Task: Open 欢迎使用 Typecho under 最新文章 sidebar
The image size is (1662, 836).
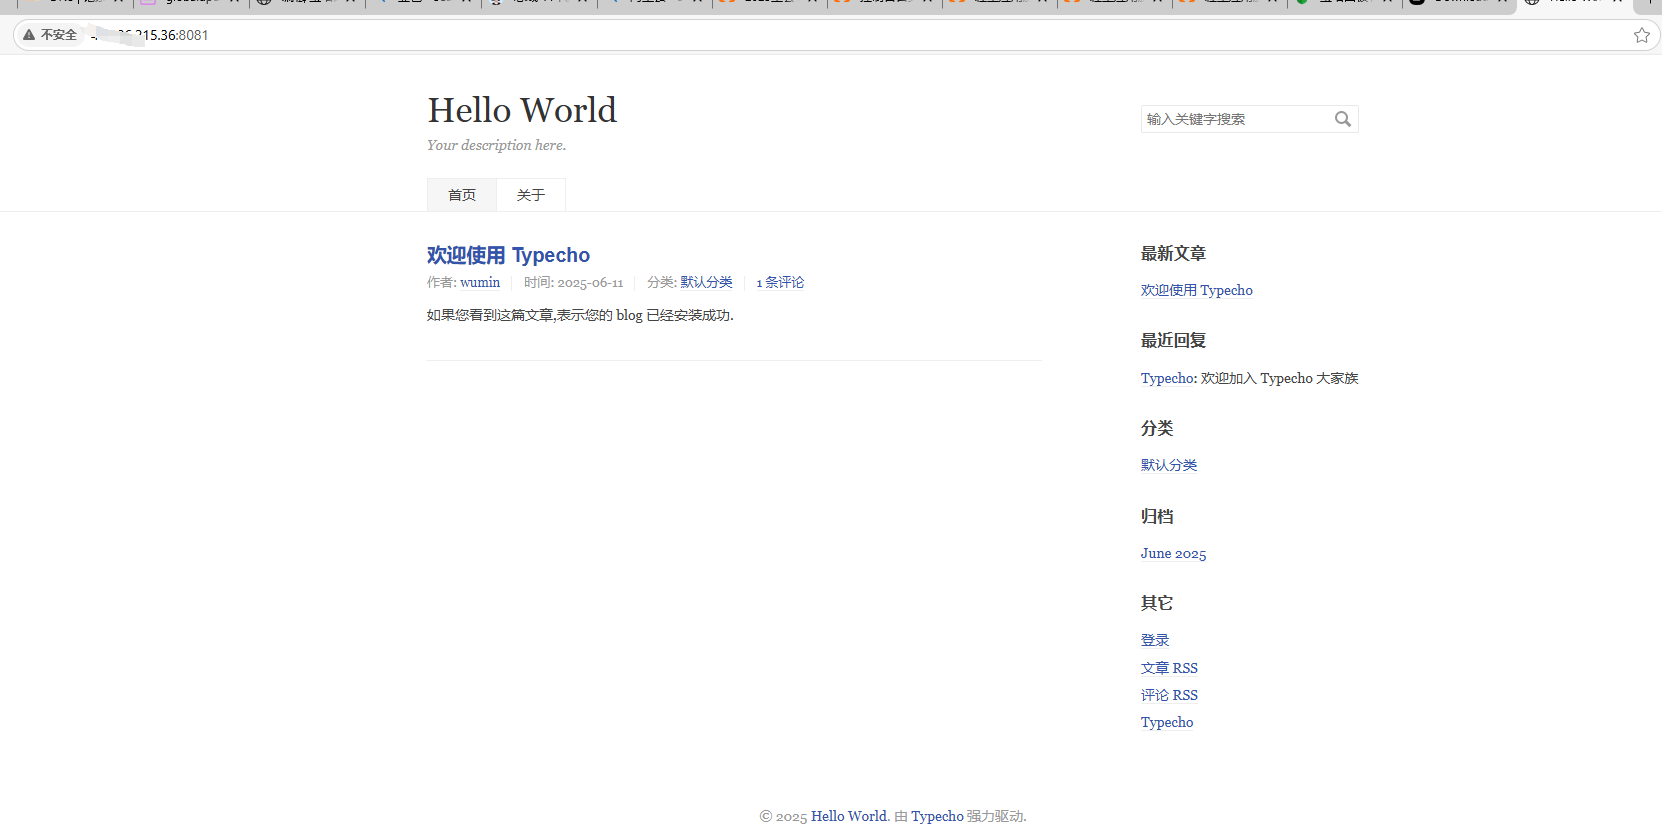Action: 1196,290
